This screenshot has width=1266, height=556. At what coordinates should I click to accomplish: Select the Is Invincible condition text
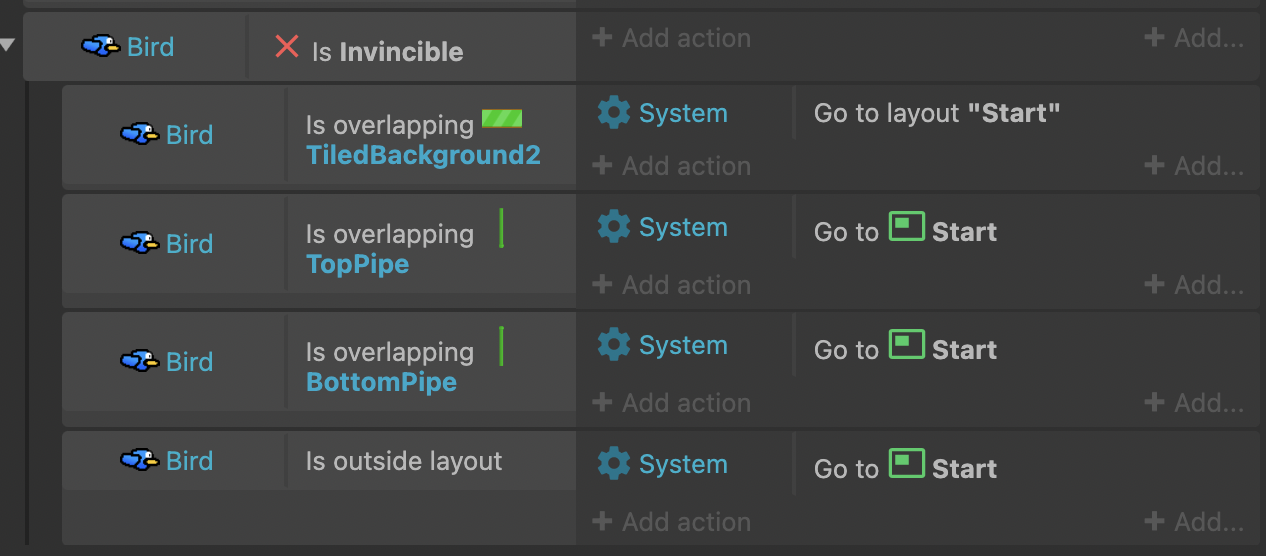coord(387,52)
